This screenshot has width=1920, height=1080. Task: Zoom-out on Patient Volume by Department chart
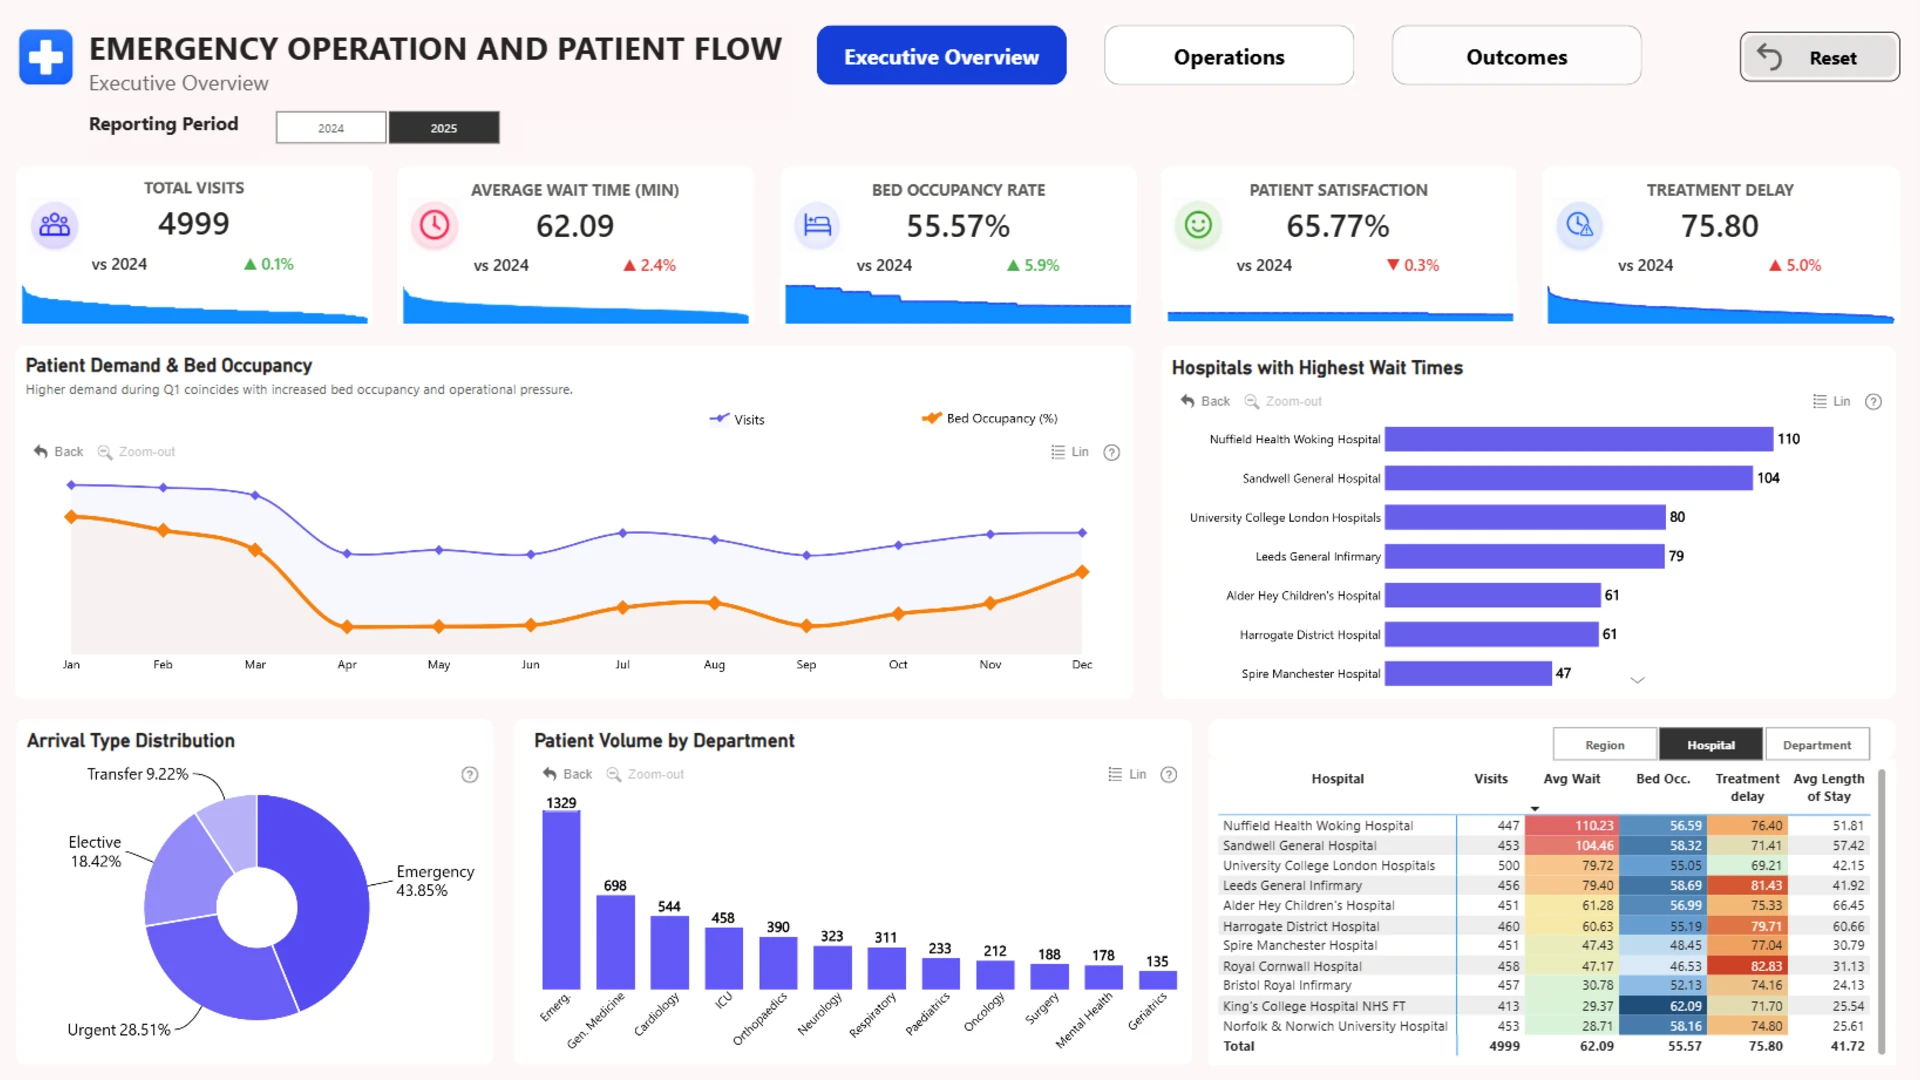(645, 774)
